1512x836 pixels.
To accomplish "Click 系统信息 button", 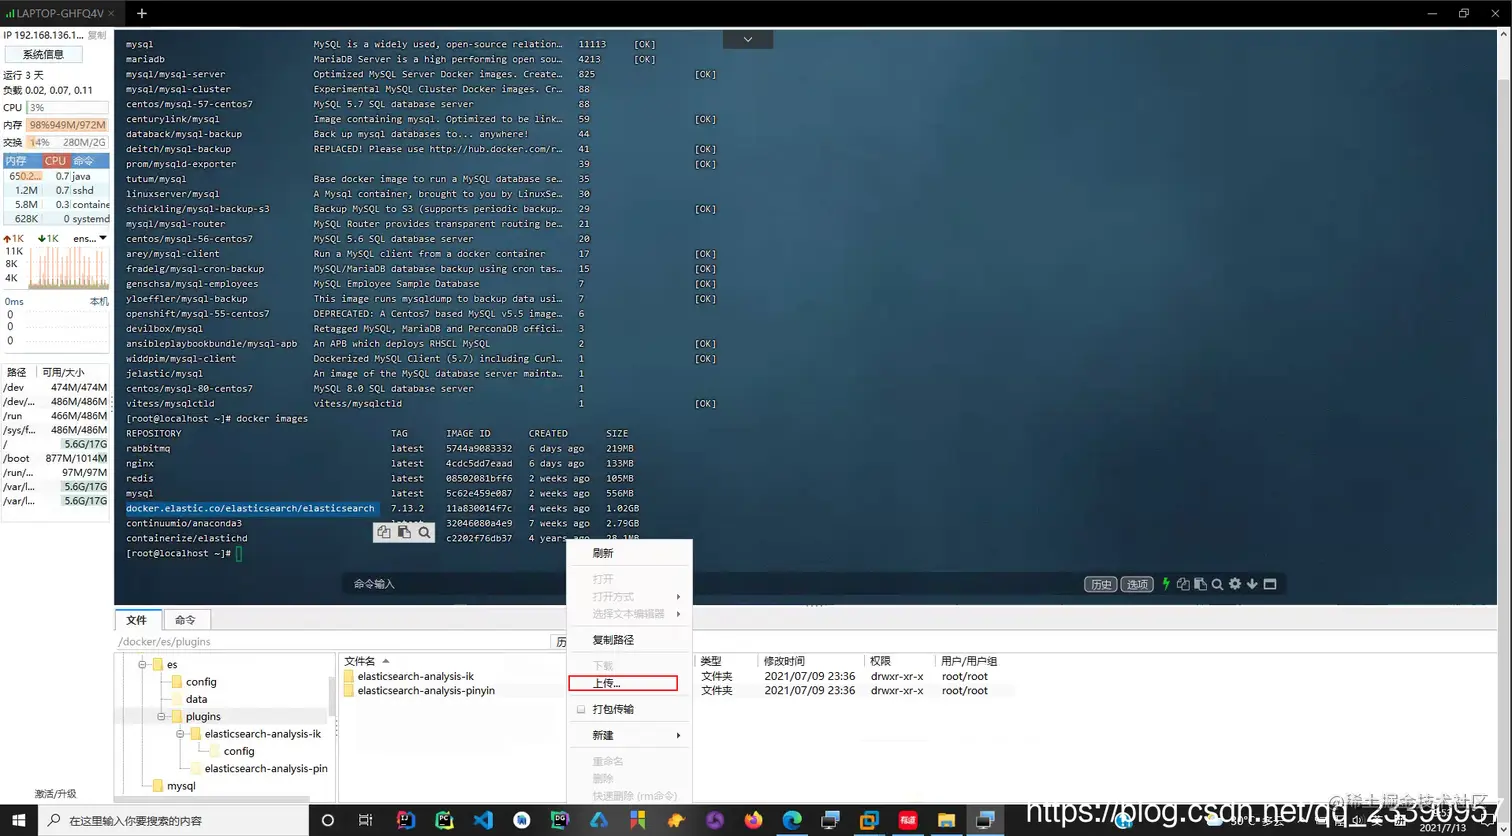I will click(43, 54).
